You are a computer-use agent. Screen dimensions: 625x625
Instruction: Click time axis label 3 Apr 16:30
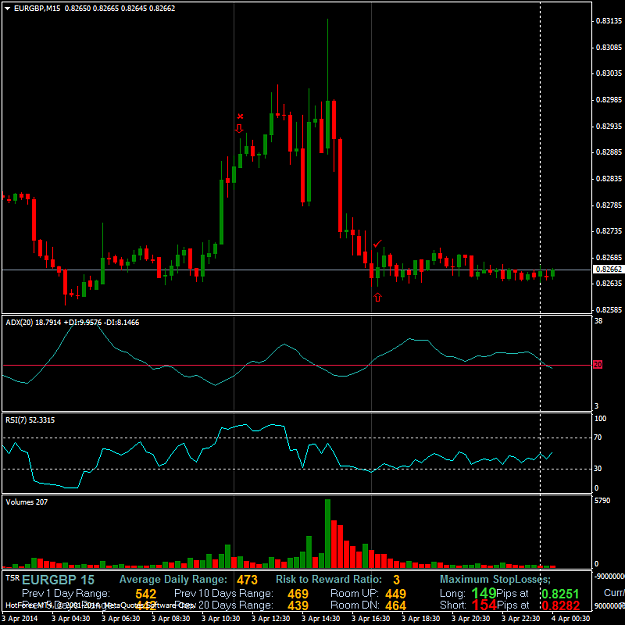[371, 619]
